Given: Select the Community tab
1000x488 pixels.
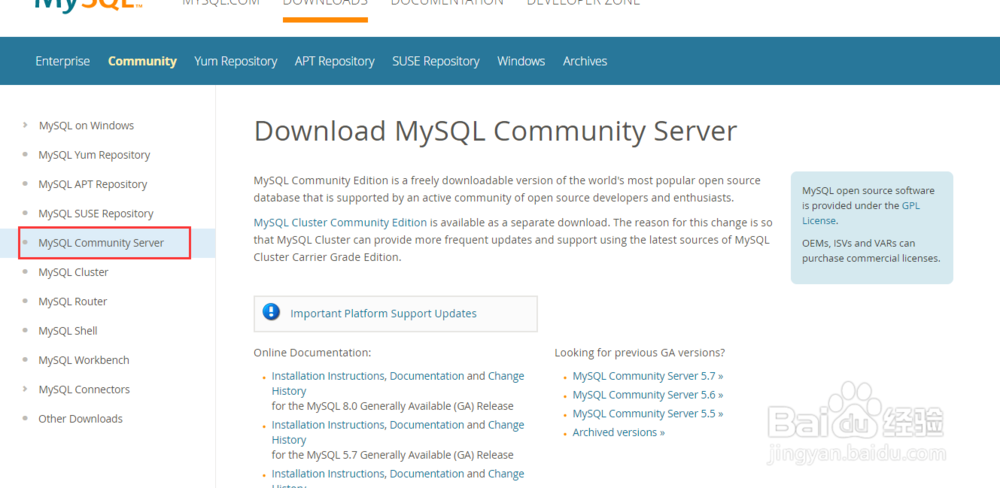Looking at the screenshot, I should [142, 61].
